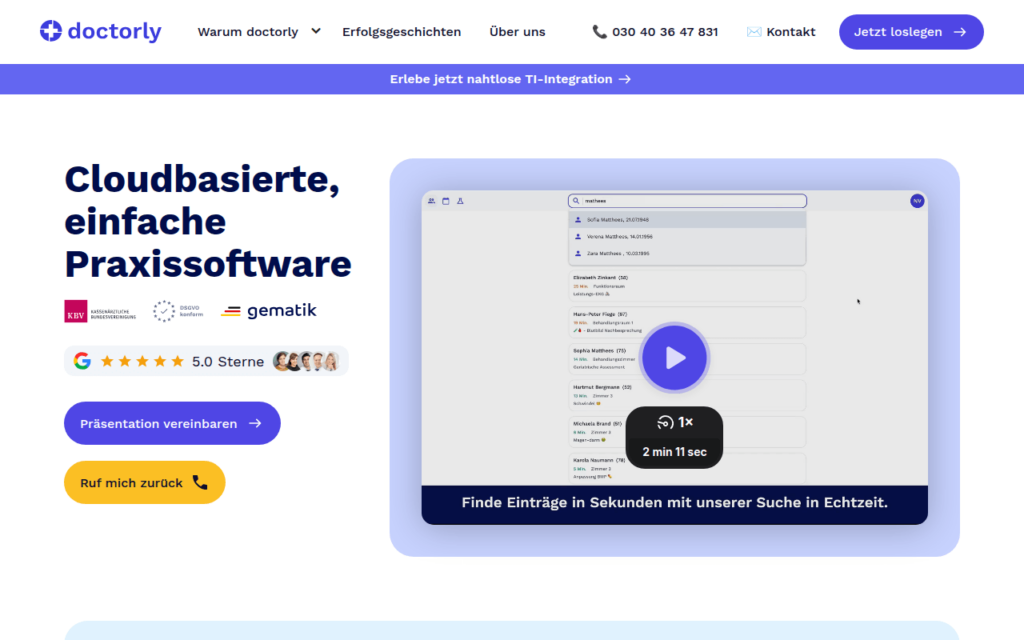Open the Sophia Matthees patient card

pos(687,359)
